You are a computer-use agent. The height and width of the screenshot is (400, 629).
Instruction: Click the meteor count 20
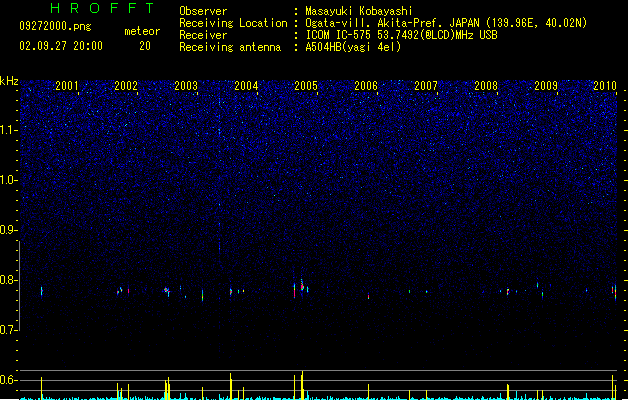point(145,46)
